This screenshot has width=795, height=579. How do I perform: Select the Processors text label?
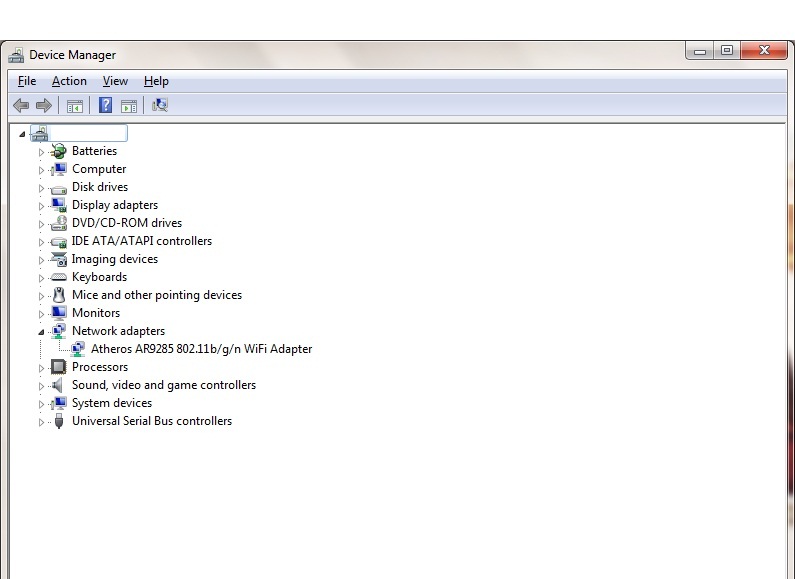point(100,367)
